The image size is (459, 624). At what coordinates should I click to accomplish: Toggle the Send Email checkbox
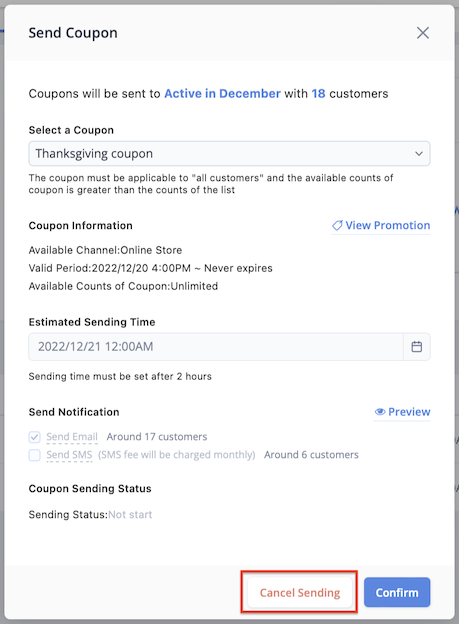[35, 437]
